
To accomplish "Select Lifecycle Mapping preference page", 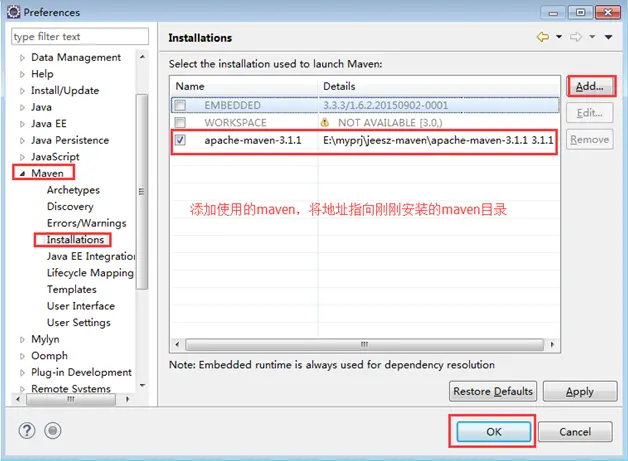I will tap(90, 273).
